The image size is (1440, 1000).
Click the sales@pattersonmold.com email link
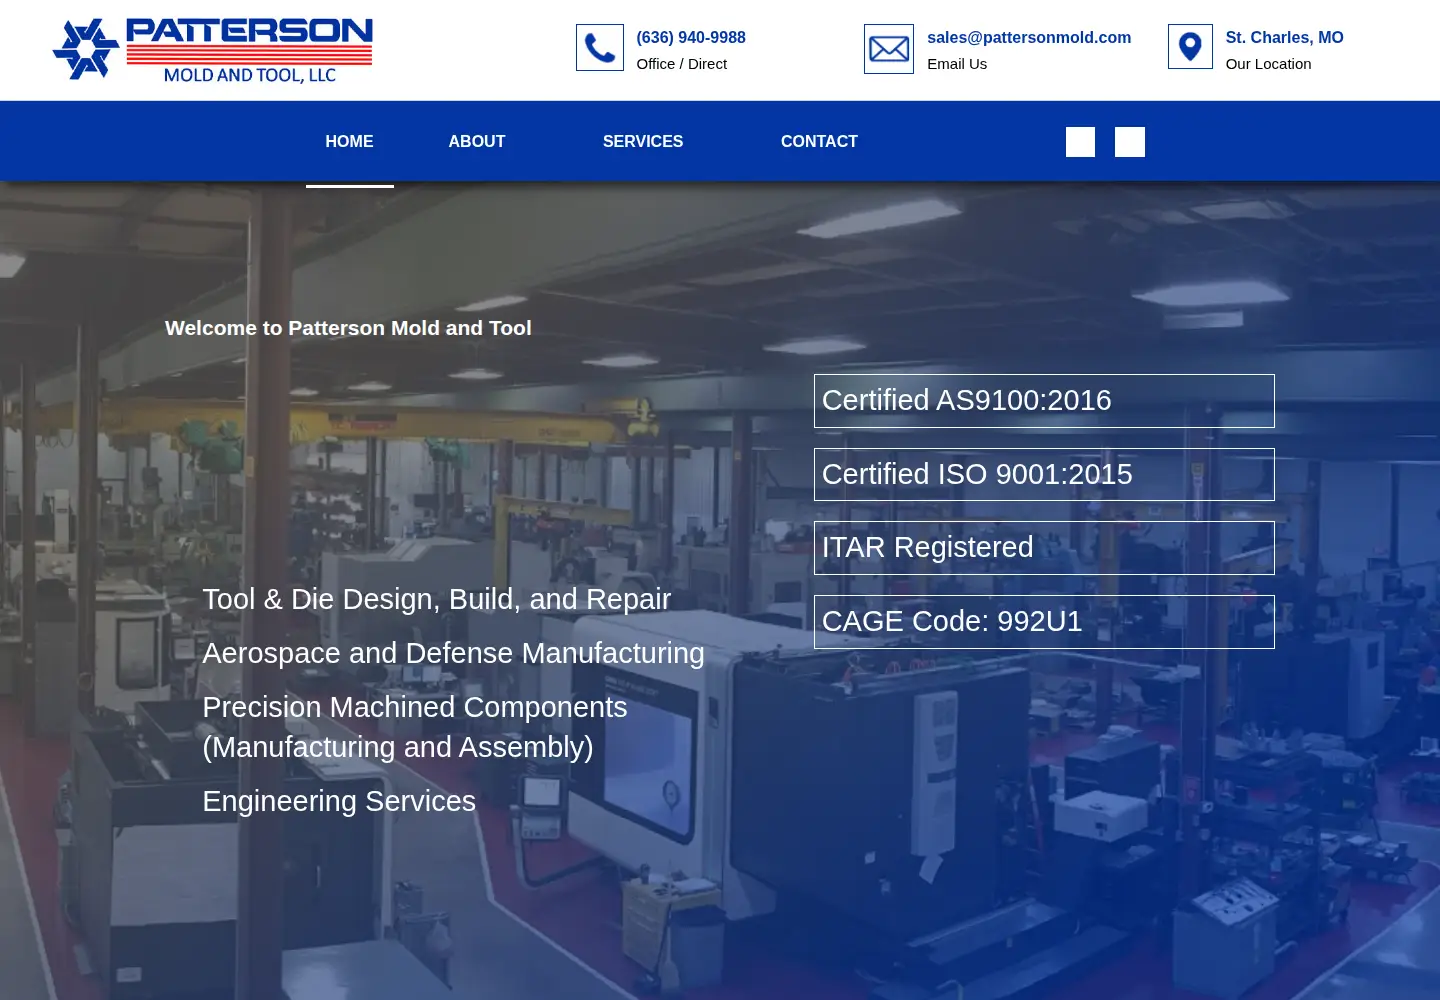click(x=1029, y=37)
